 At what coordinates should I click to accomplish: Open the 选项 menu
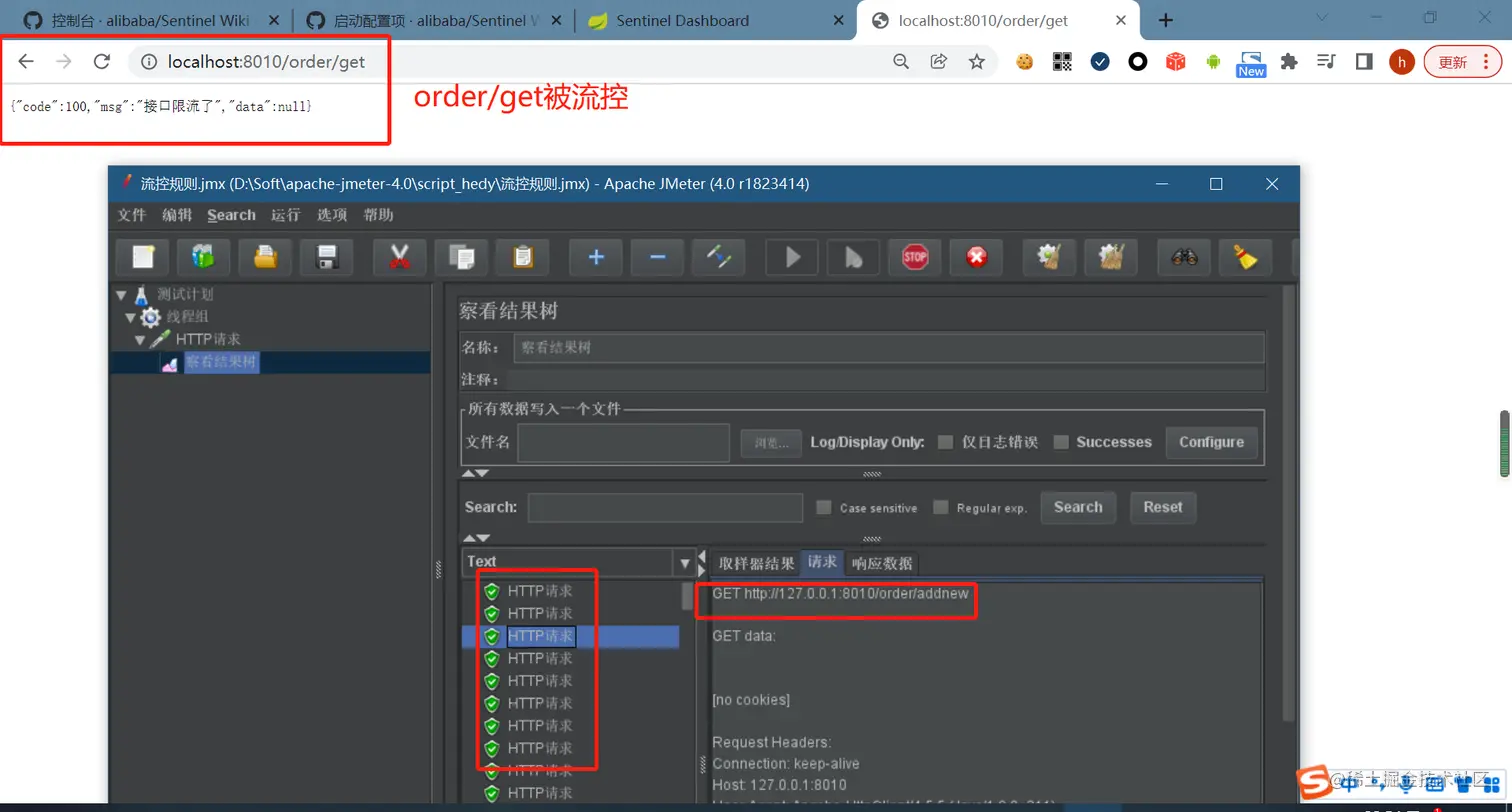click(x=332, y=215)
